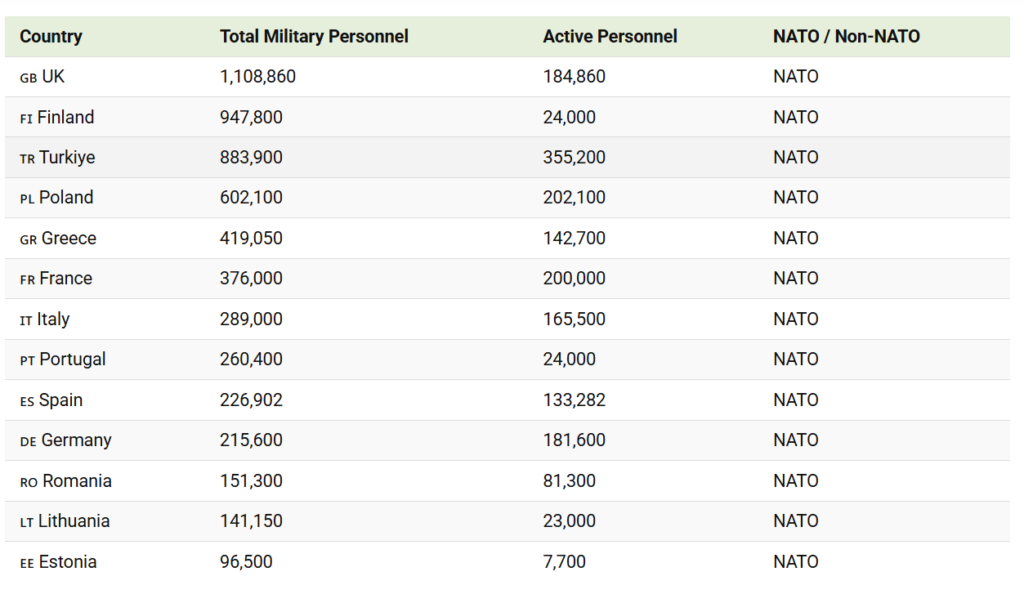1024x603 pixels.
Task: Click the FR code beside France
Action: (27, 280)
